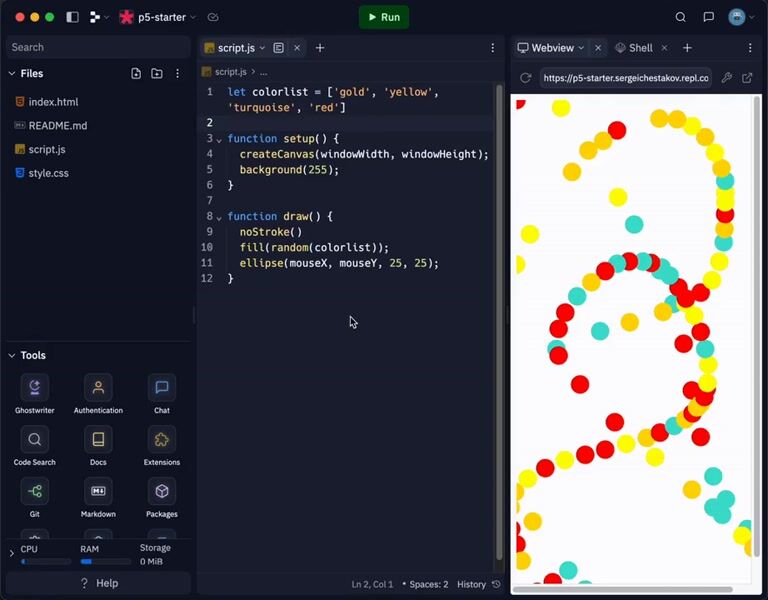Collapse the Tools section
The image size is (768, 600).
tap(12, 355)
